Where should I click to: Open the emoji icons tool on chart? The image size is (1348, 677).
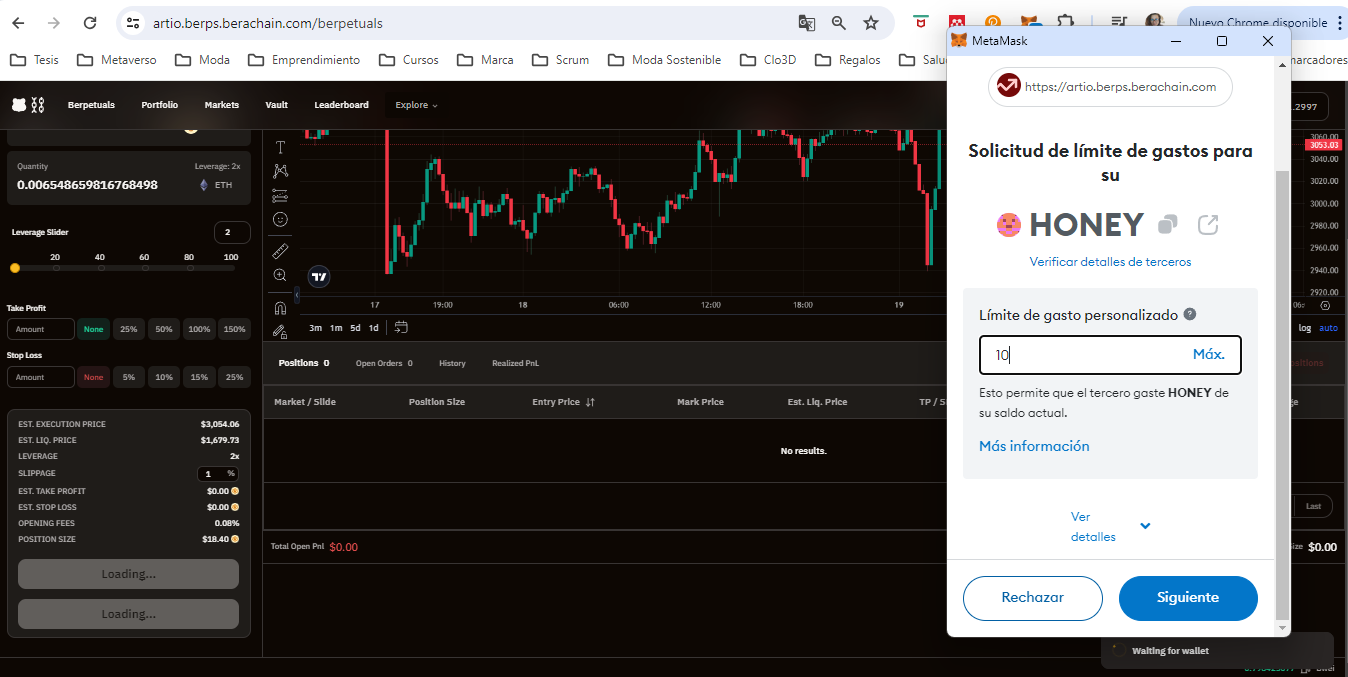[x=280, y=219]
